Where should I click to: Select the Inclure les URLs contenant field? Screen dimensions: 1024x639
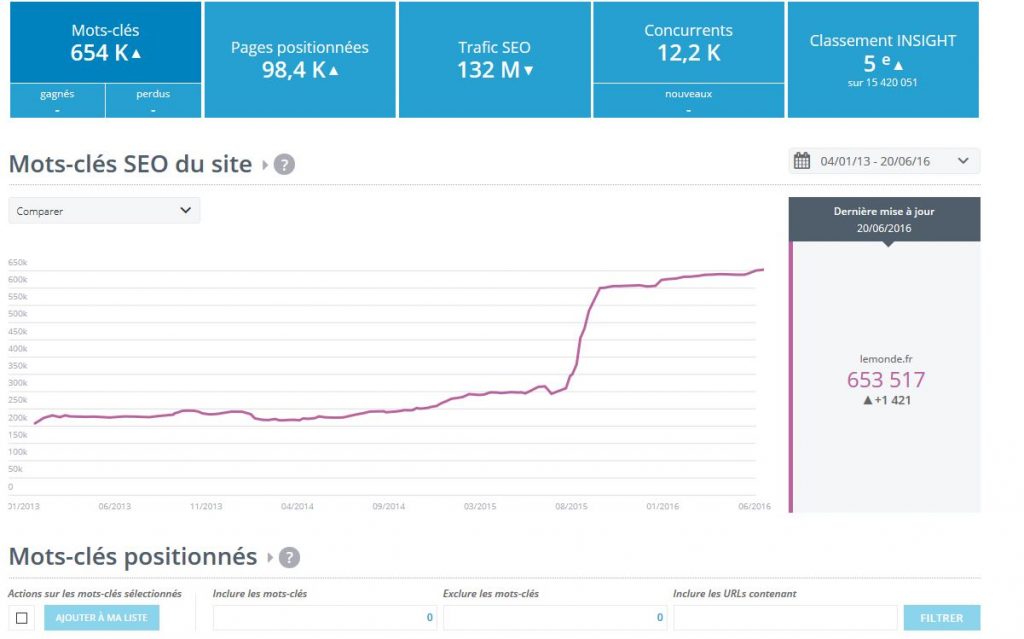click(x=784, y=618)
